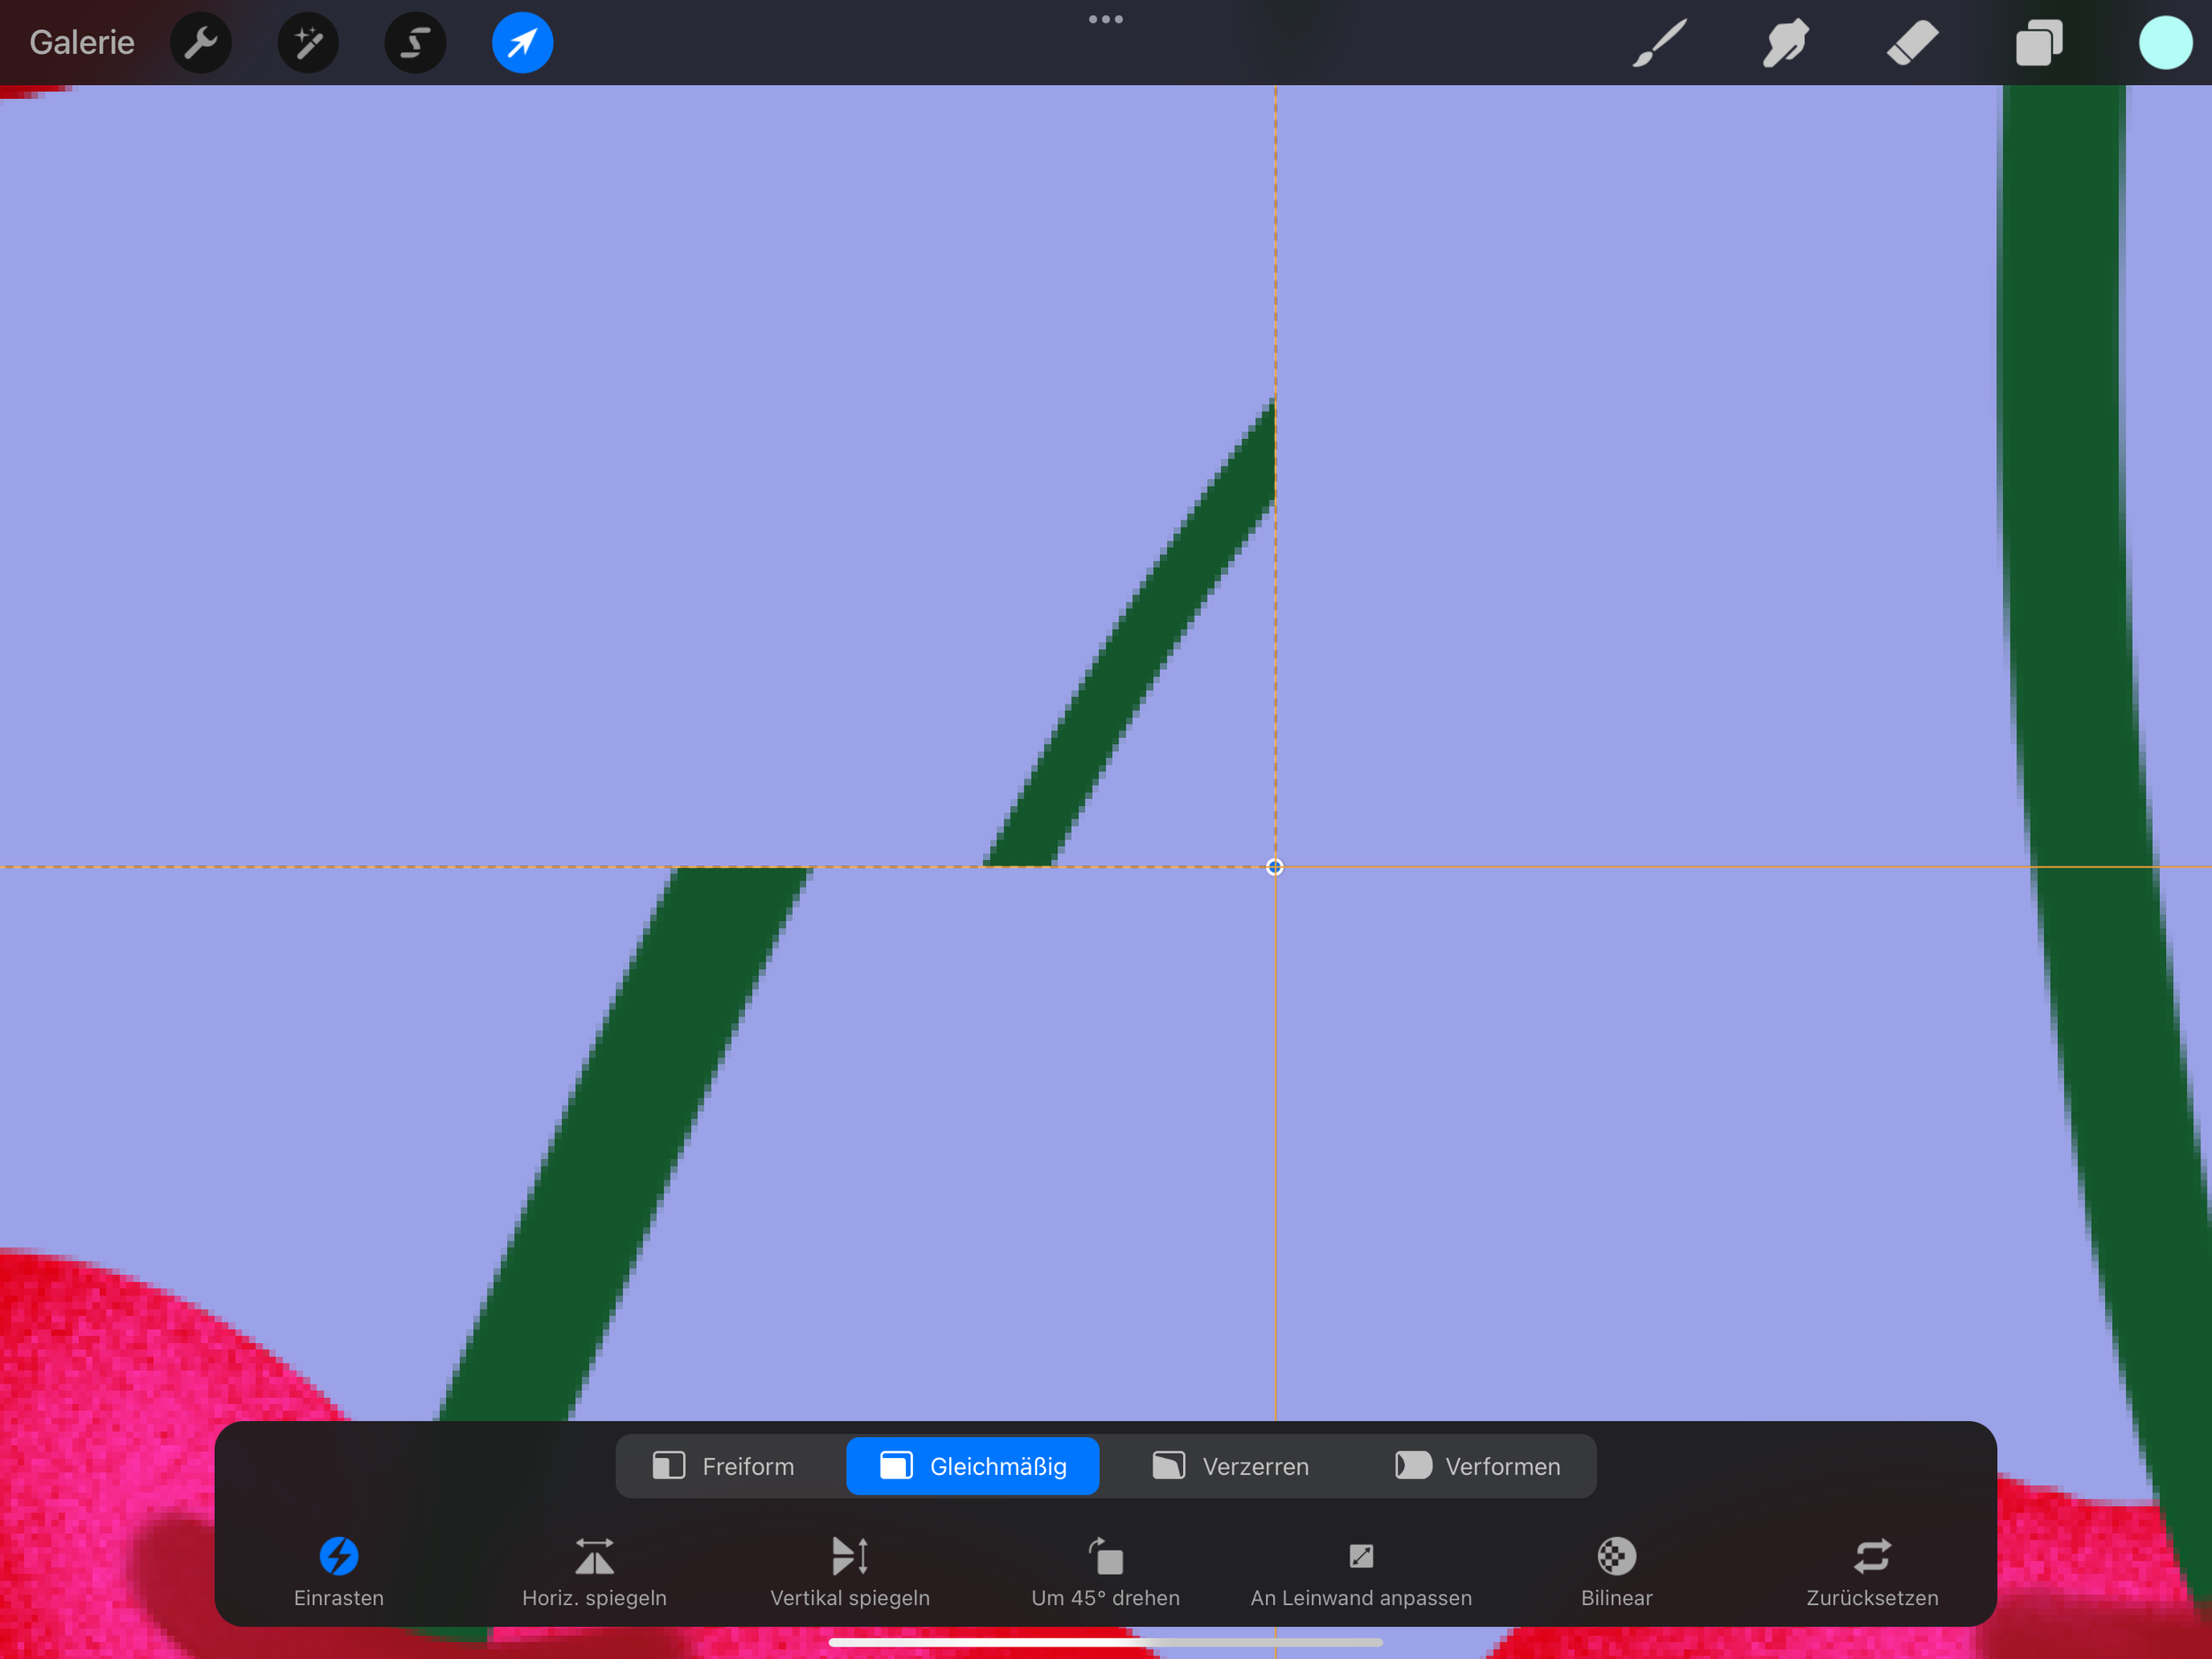Click the transform handle at guide intersection
The width and height of the screenshot is (2212, 1659).
(x=1274, y=867)
